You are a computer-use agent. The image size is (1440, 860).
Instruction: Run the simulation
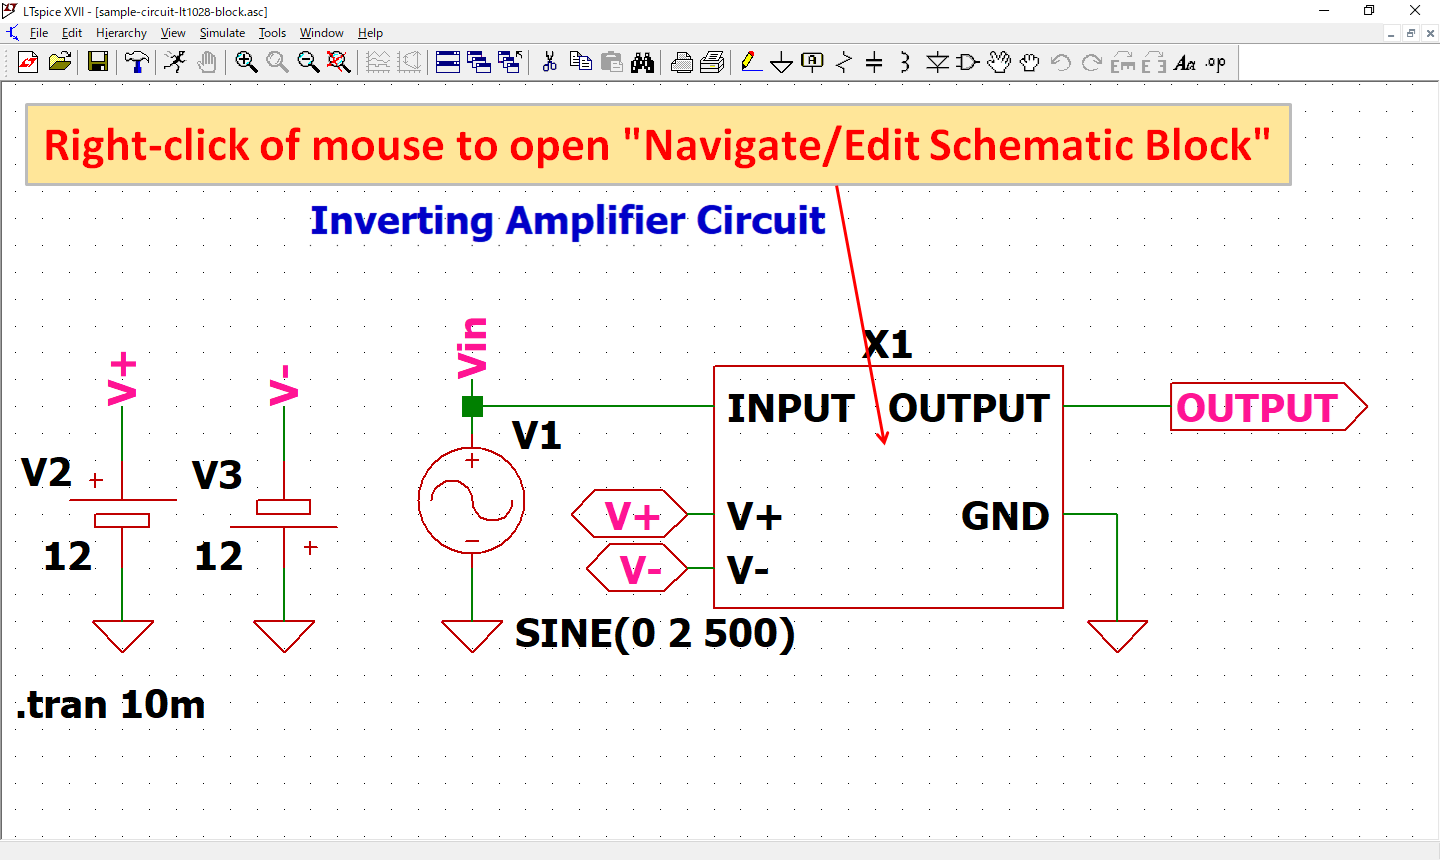click(x=175, y=62)
